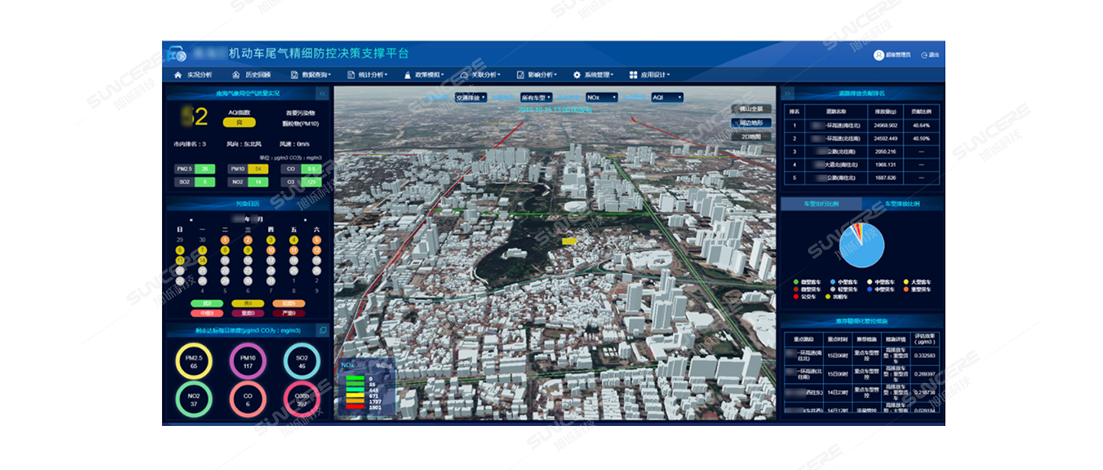
Task: Click the expand icon on daily concentration panel
Action: 322,330
